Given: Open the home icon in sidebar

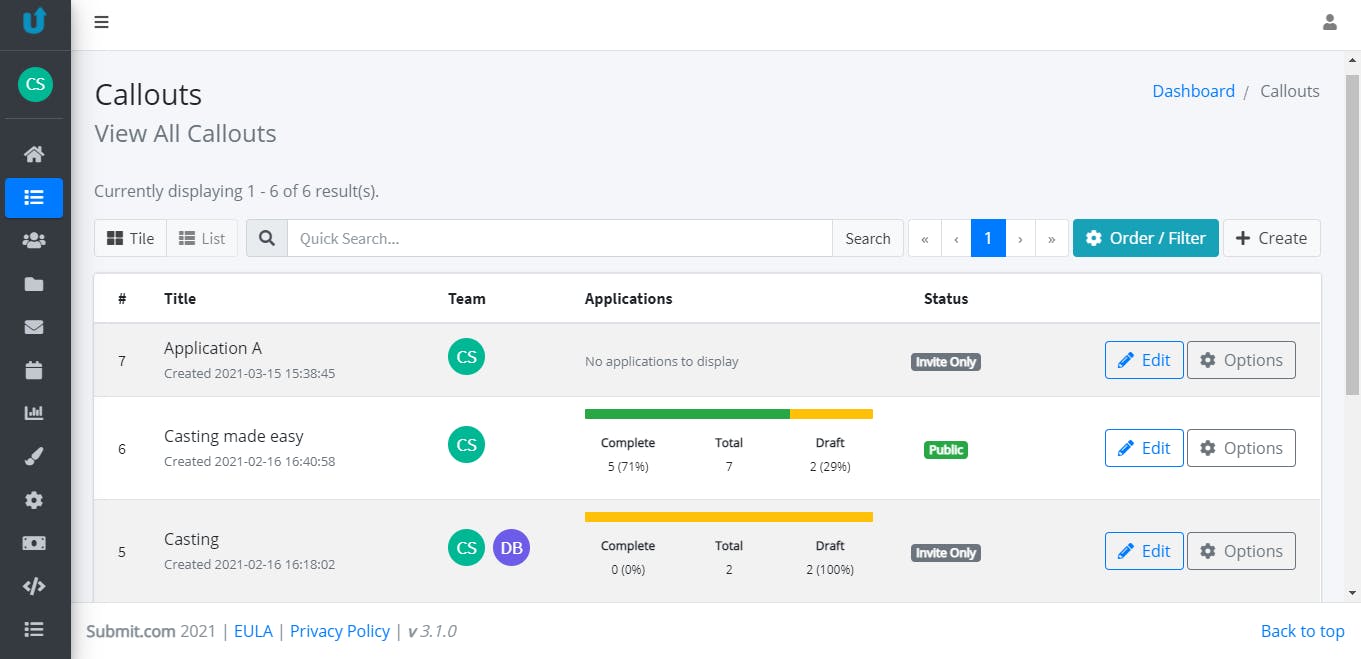Looking at the screenshot, I should [34, 154].
